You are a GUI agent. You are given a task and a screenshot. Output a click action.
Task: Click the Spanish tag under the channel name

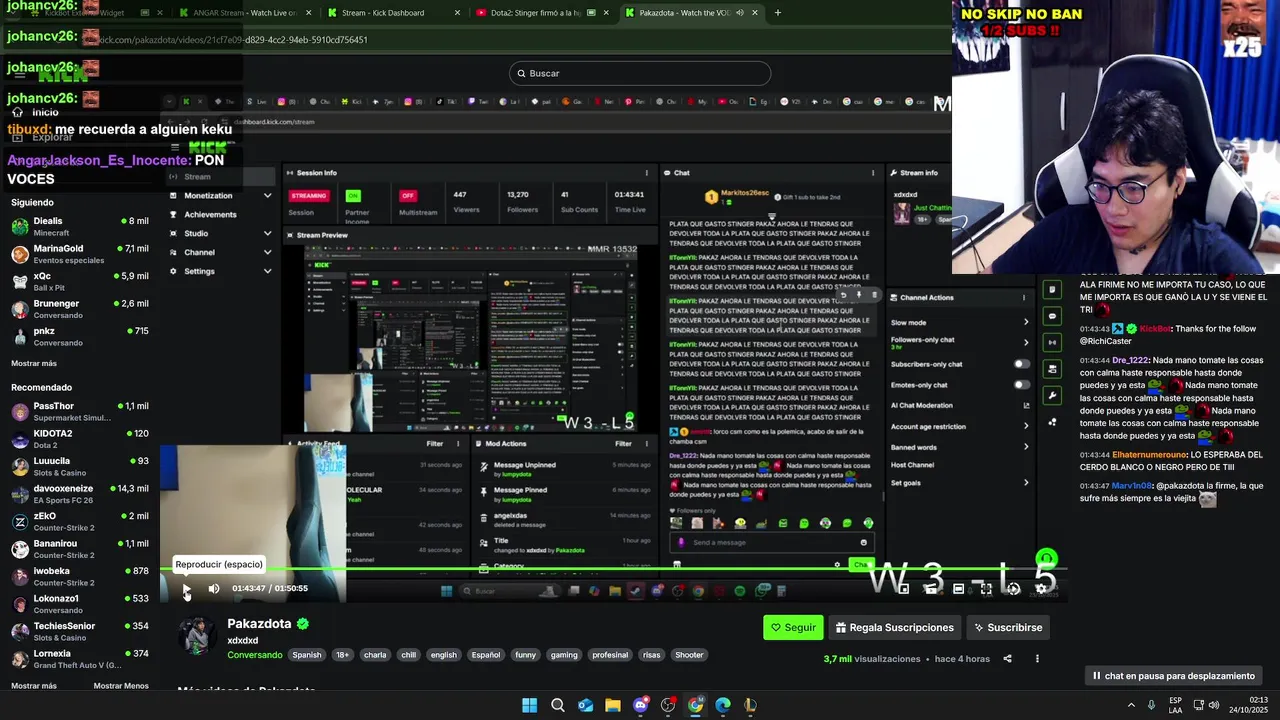[307, 655]
